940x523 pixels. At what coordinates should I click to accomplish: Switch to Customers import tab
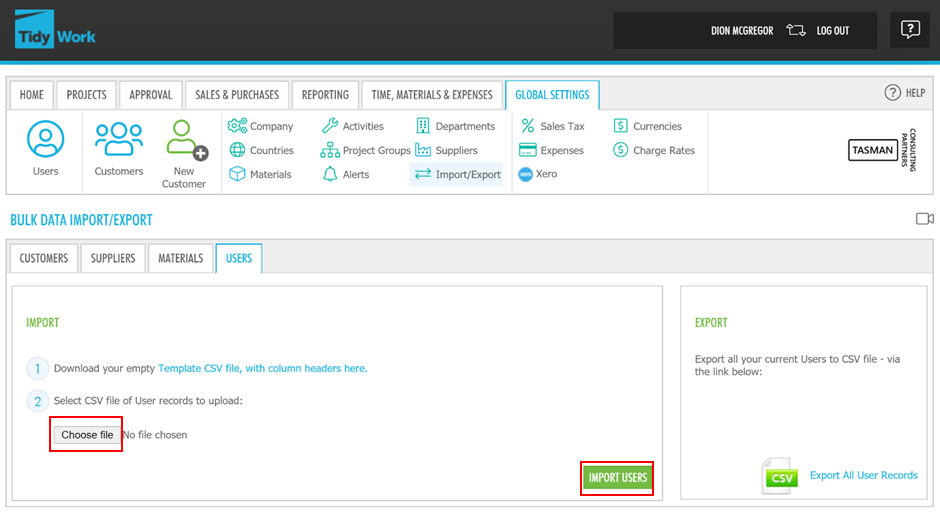(x=44, y=259)
